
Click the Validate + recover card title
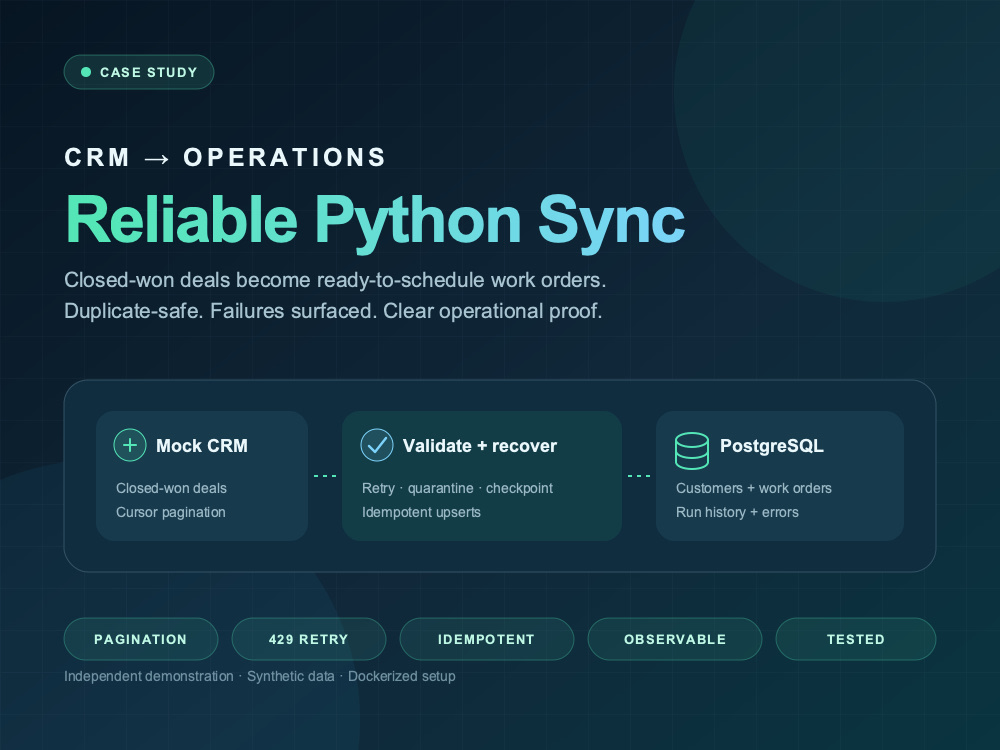coord(480,446)
